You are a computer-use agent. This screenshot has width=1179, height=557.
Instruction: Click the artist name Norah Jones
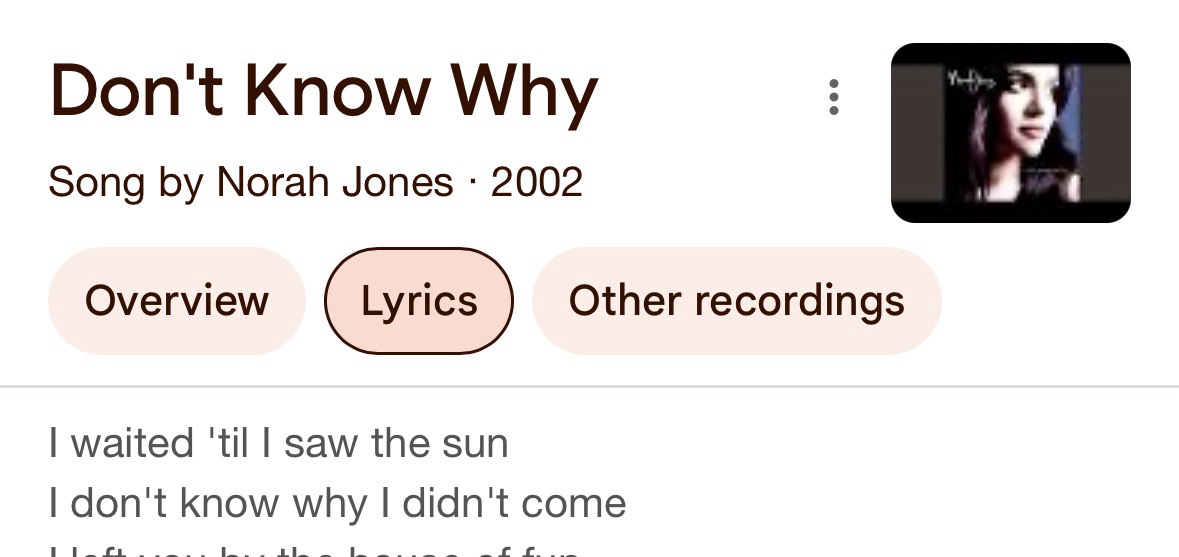[335, 182]
